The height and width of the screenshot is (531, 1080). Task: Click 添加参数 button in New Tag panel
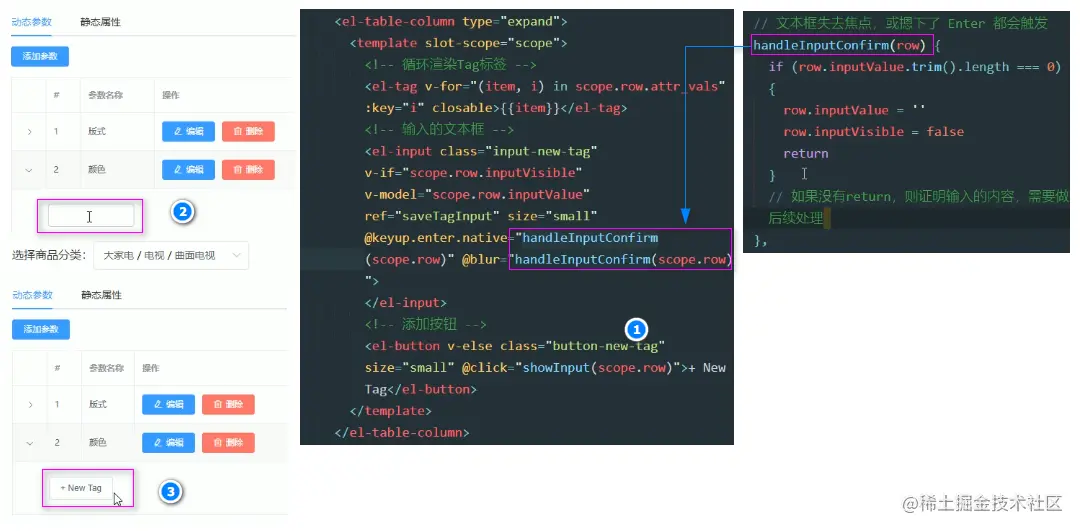click(x=41, y=329)
